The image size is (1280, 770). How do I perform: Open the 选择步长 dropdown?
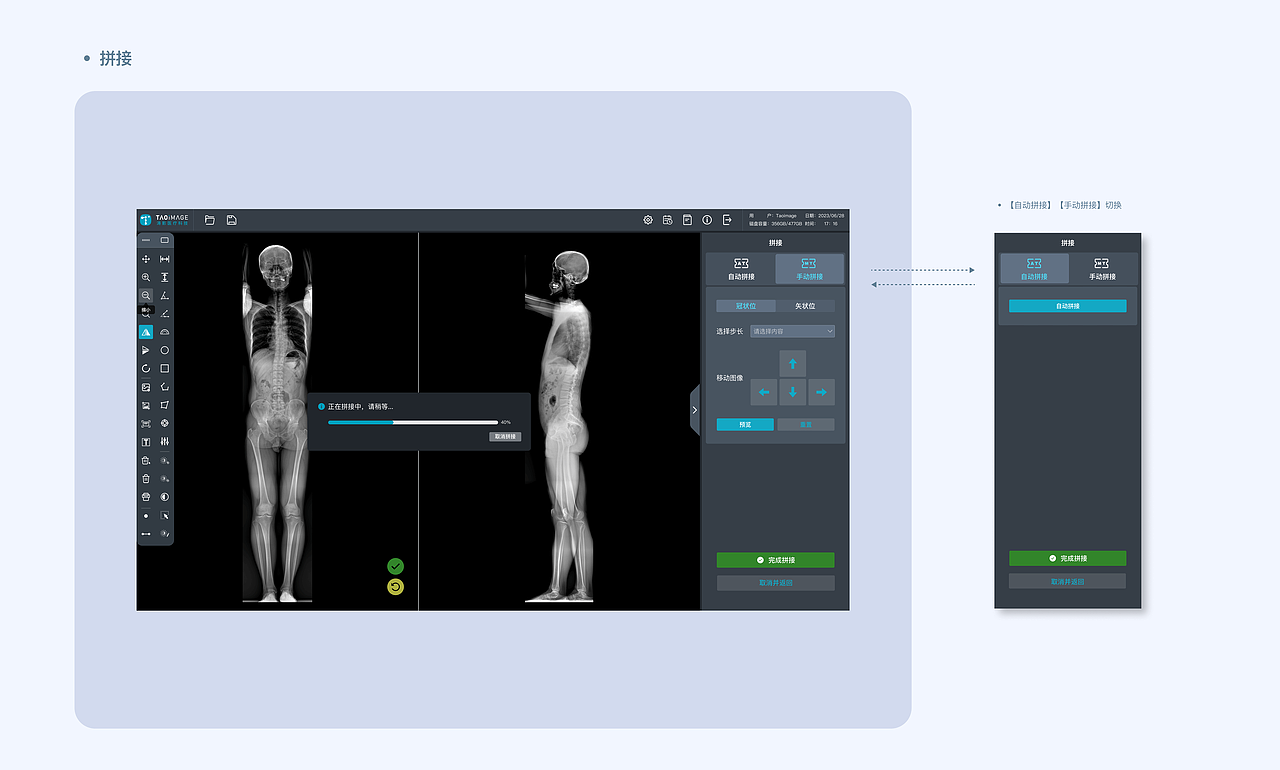793,331
